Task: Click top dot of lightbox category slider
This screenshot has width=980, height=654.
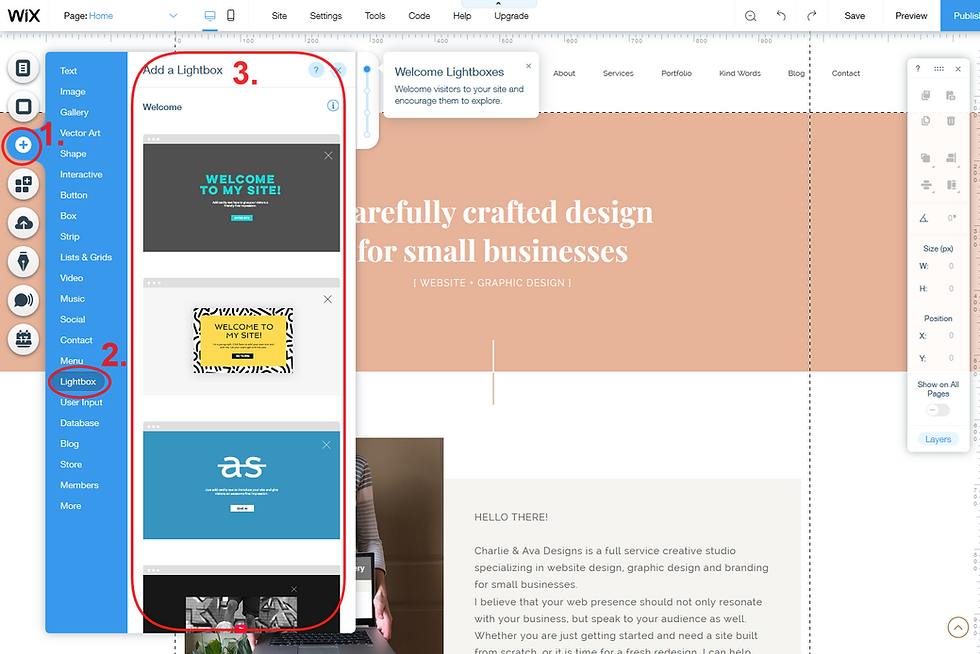Action: pos(367,69)
